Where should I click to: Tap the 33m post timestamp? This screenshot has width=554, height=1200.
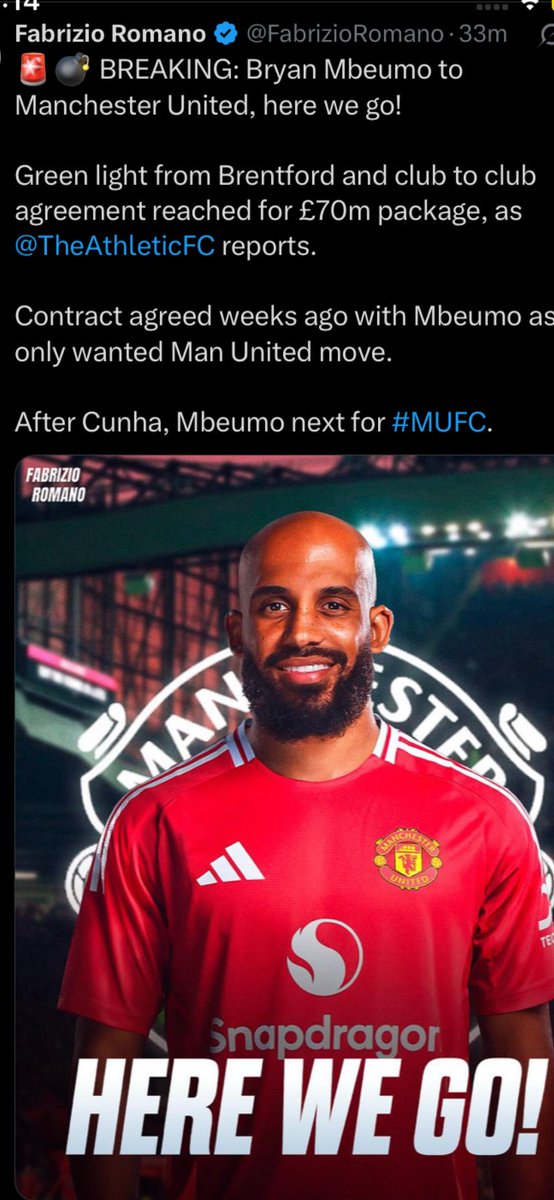click(x=482, y=34)
